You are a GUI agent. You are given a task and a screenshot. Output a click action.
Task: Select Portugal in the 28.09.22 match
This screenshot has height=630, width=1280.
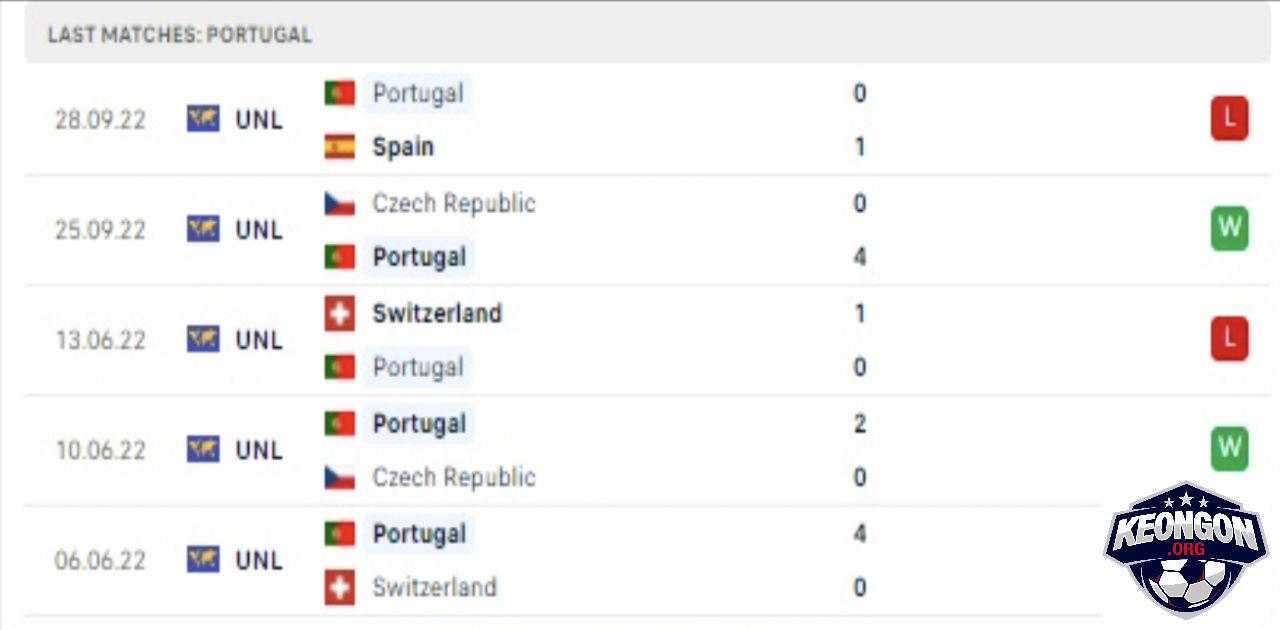point(417,93)
